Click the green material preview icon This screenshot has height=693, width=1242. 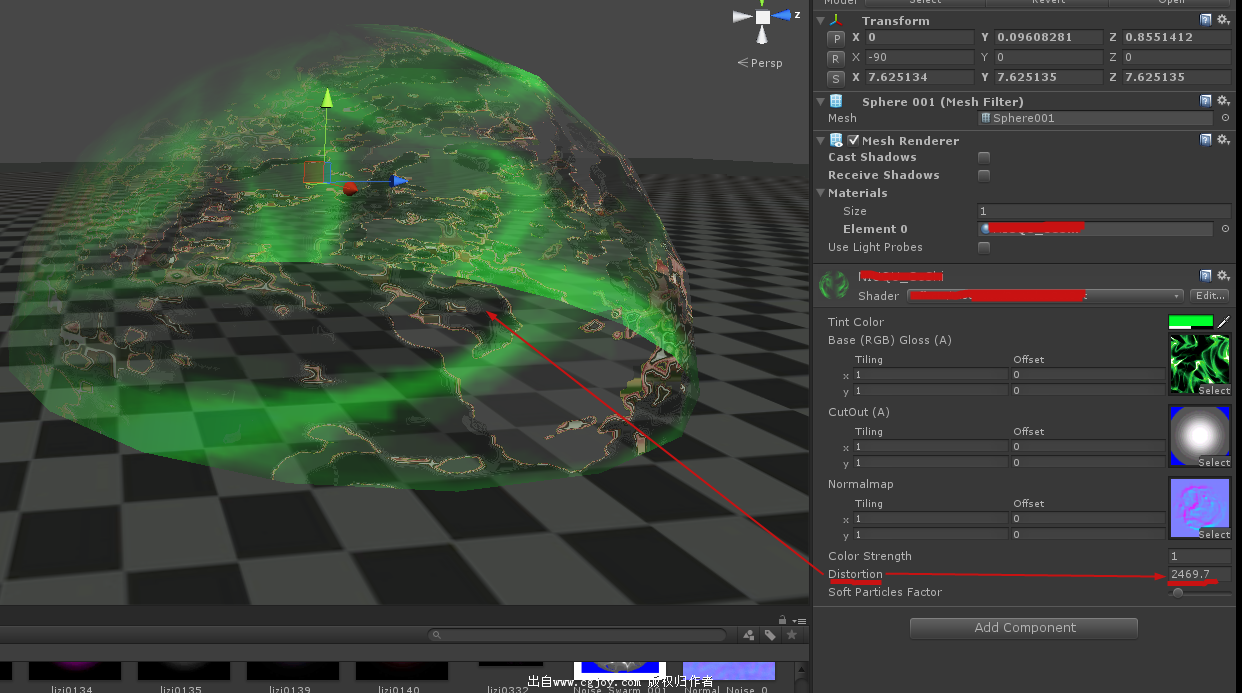coord(834,285)
